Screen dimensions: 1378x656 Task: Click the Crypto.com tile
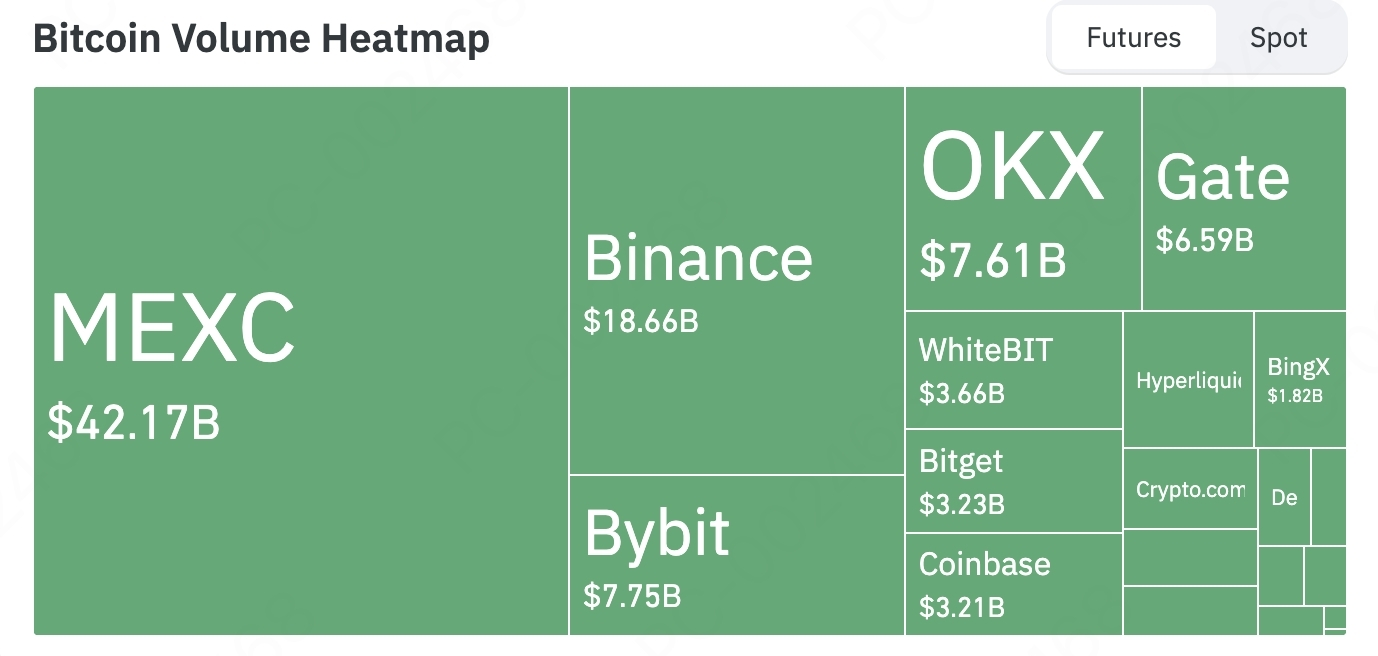1190,490
